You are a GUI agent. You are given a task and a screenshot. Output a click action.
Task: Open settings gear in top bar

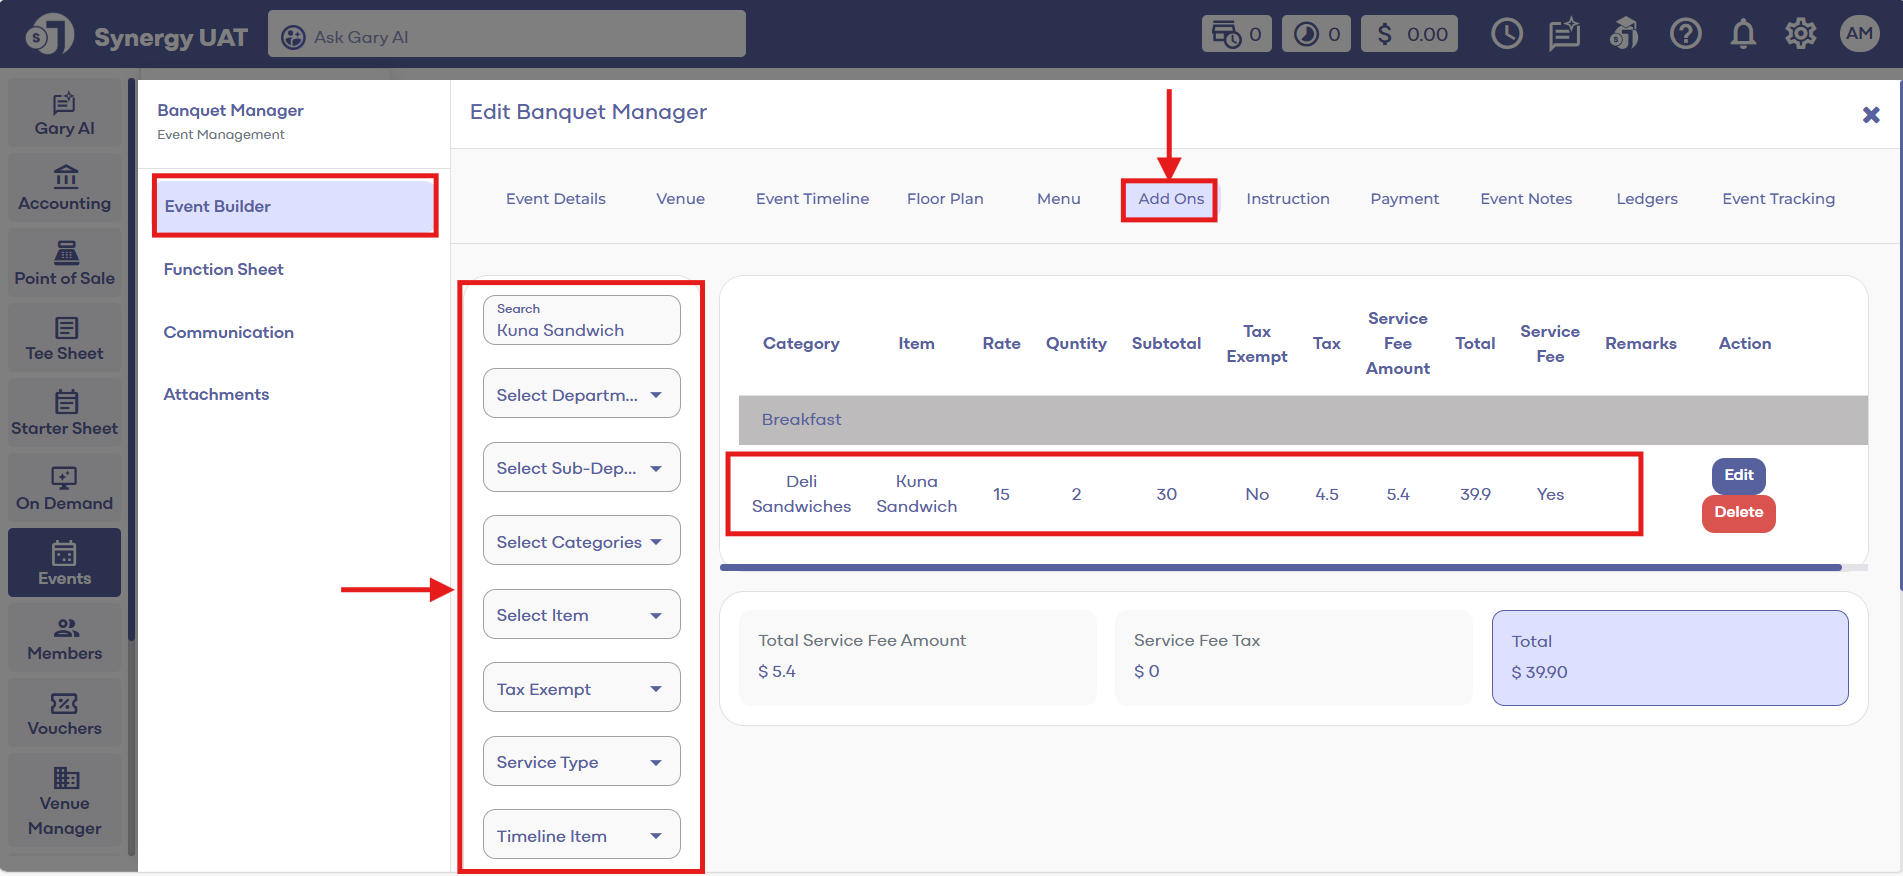click(1800, 35)
